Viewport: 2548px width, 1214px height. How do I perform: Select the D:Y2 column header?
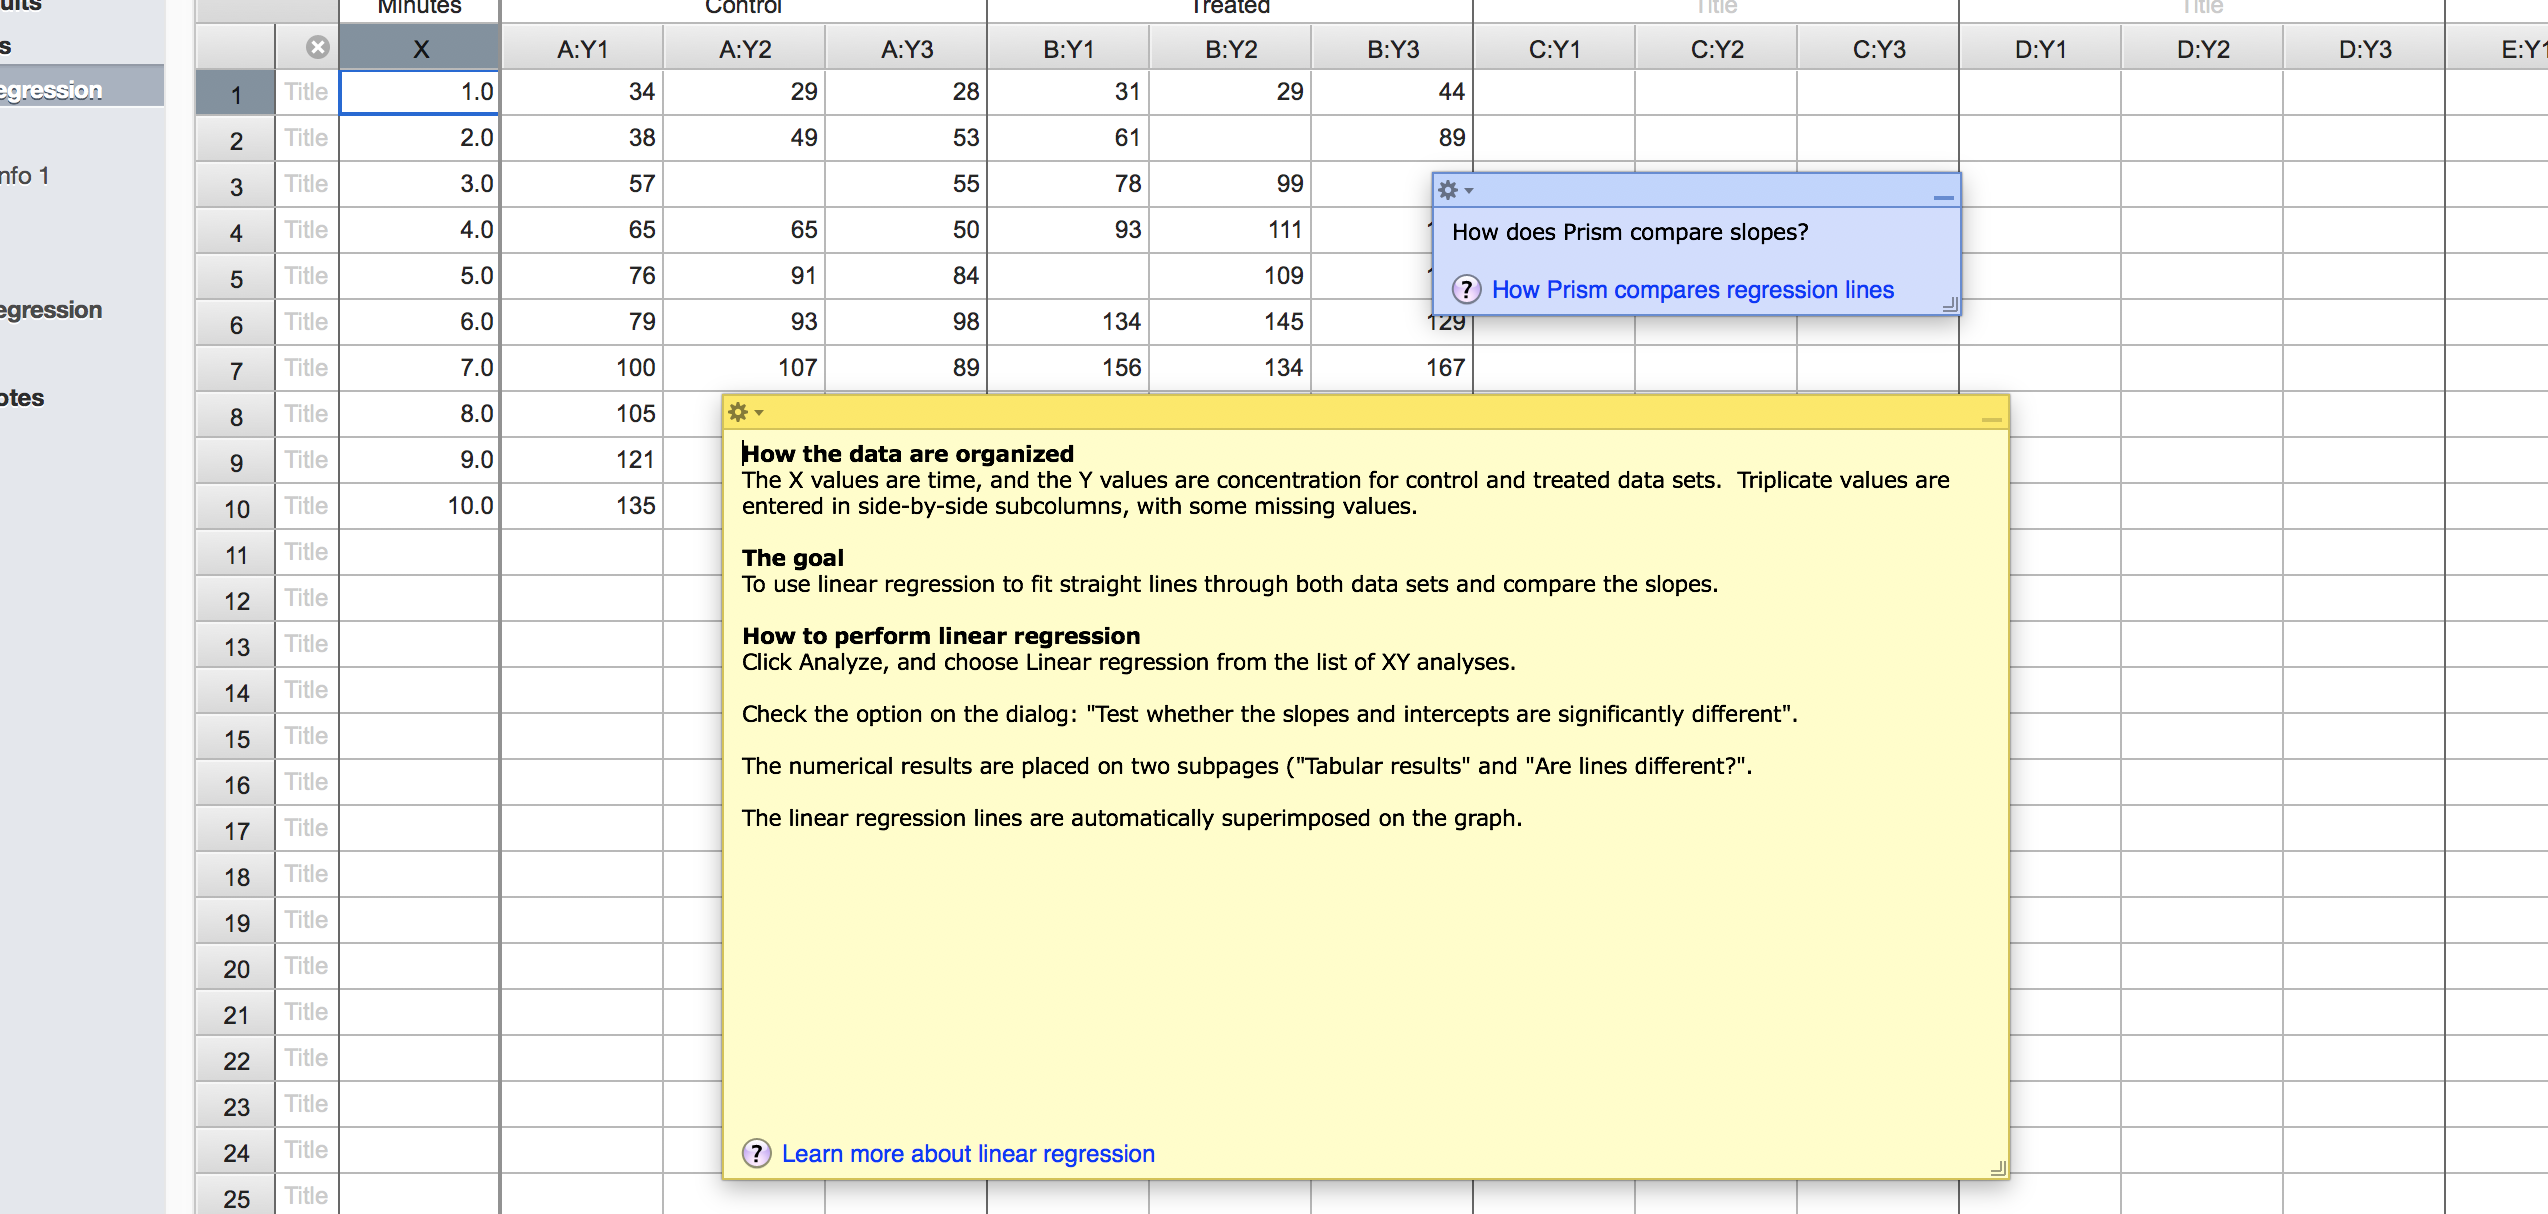click(2202, 48)
